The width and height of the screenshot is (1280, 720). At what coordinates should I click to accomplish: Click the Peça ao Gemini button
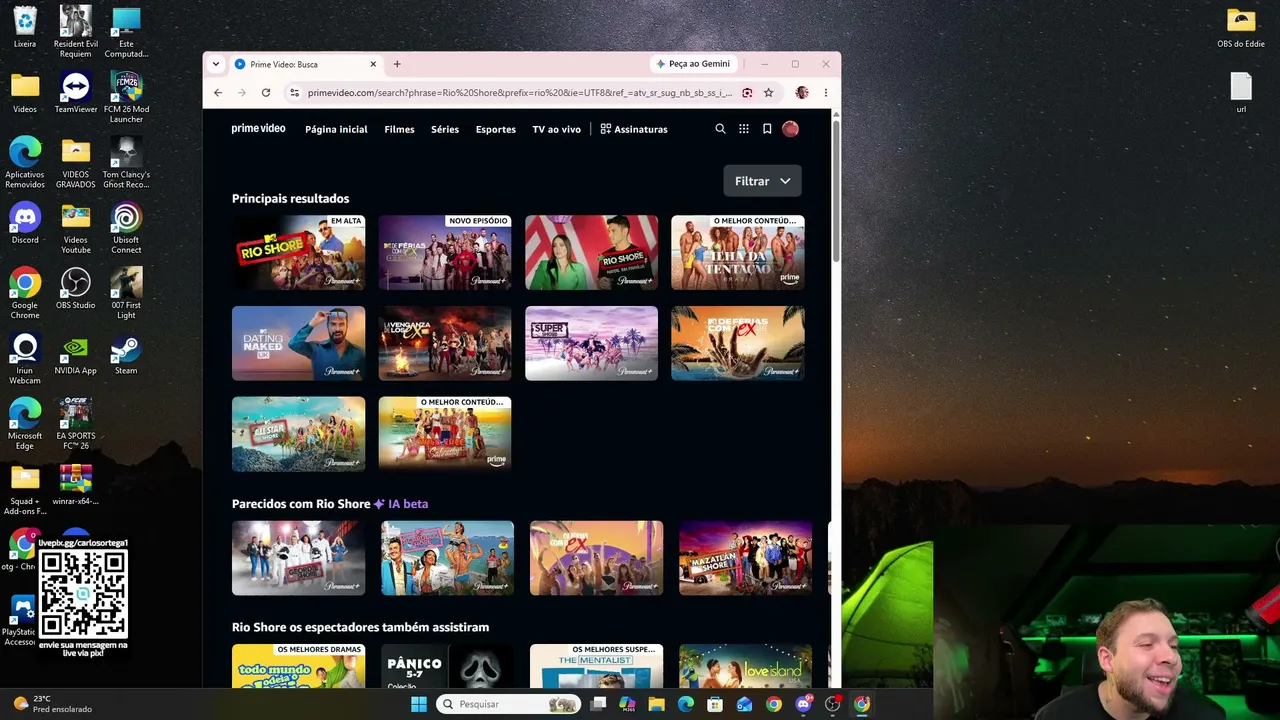(693, 64)
